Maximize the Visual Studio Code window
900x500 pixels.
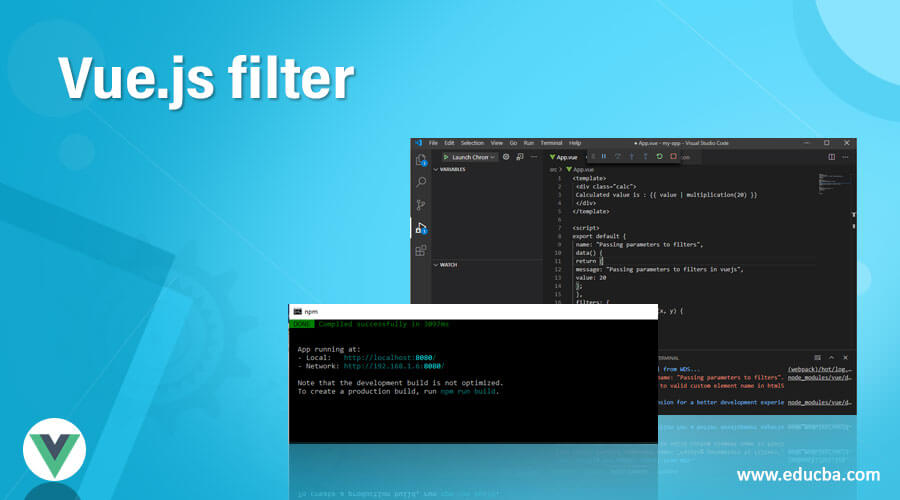point(827,143)
